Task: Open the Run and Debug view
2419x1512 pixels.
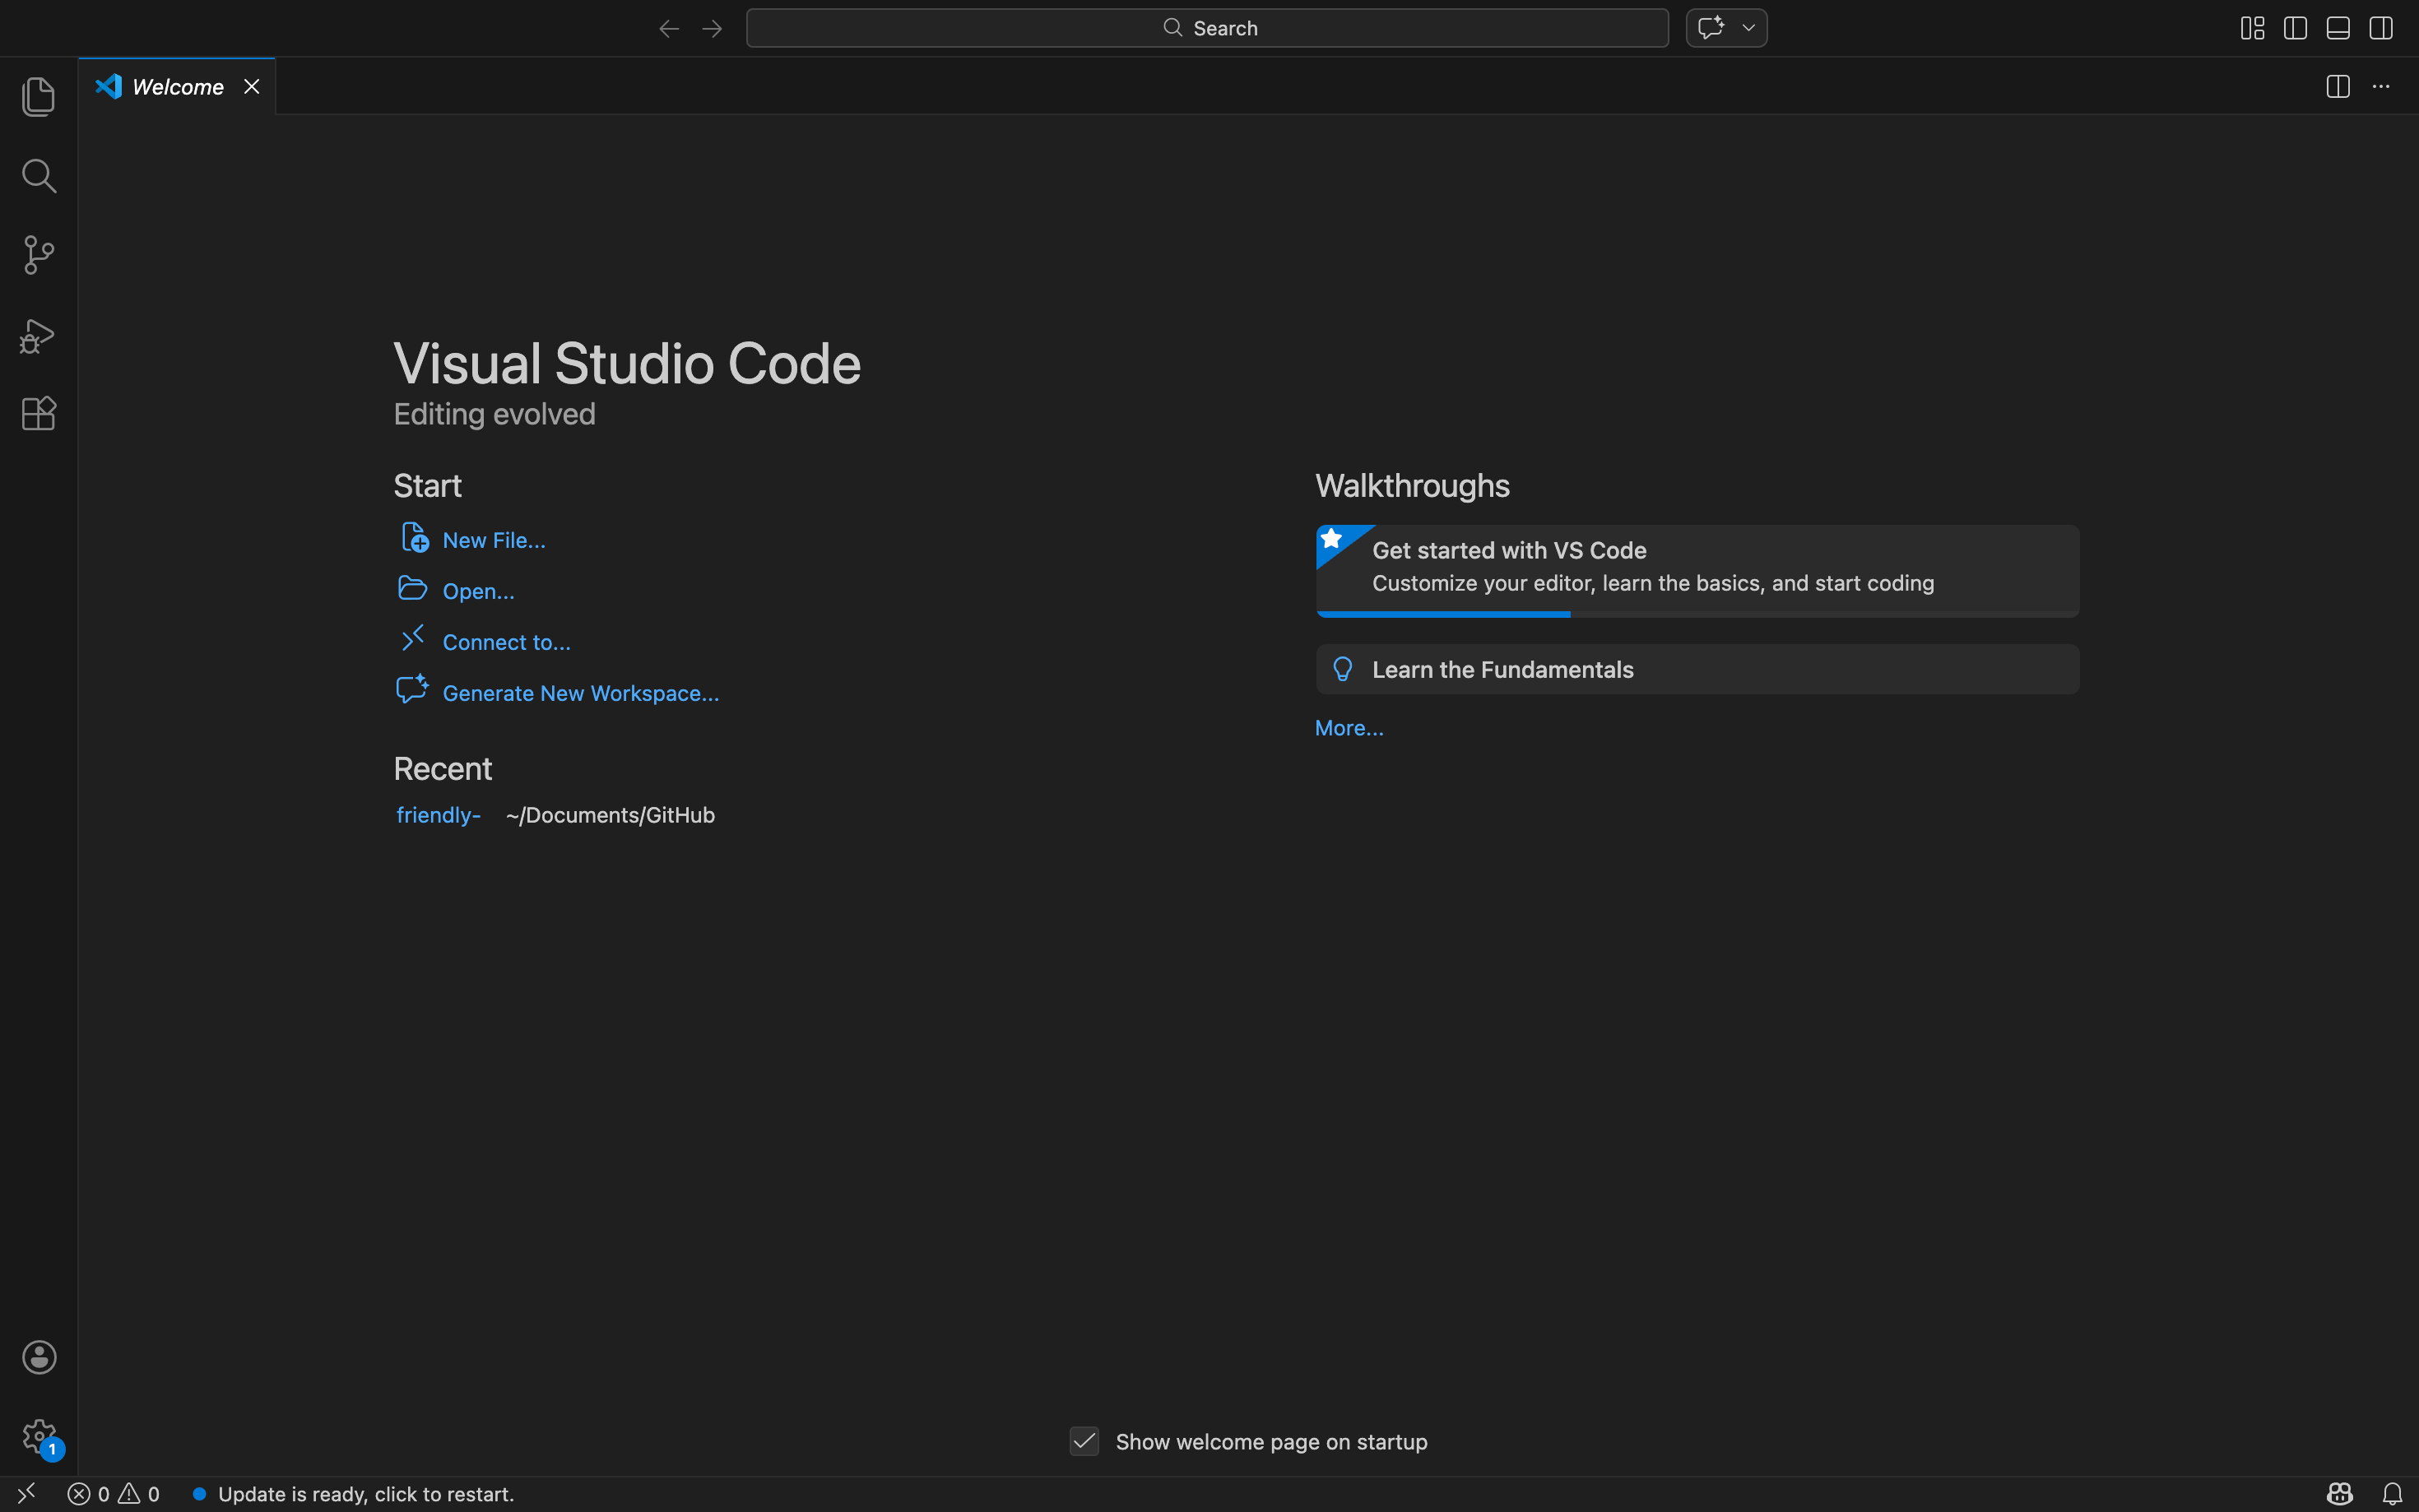Action: [38, 335]
